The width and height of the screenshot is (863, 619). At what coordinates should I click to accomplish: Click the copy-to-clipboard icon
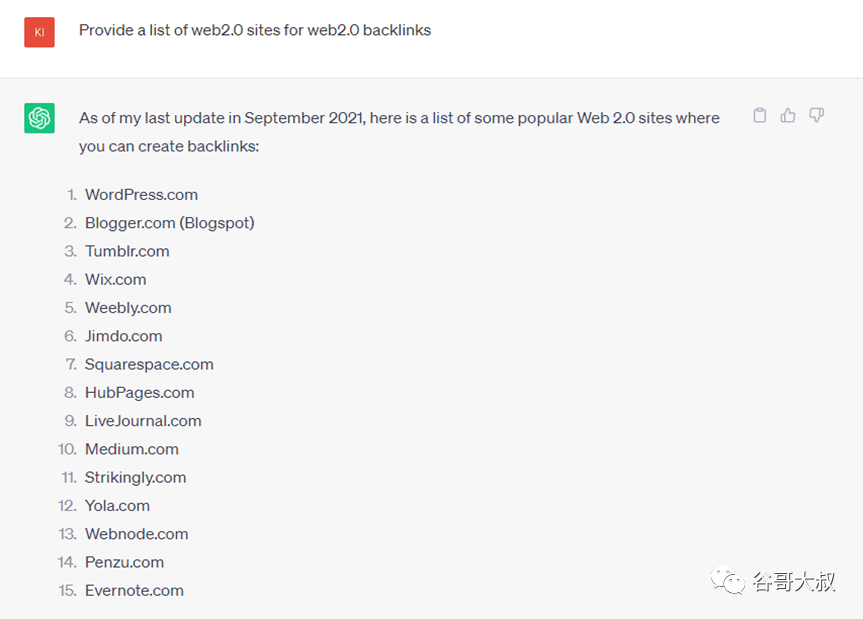pyautogui.click(x=760, y=116)
